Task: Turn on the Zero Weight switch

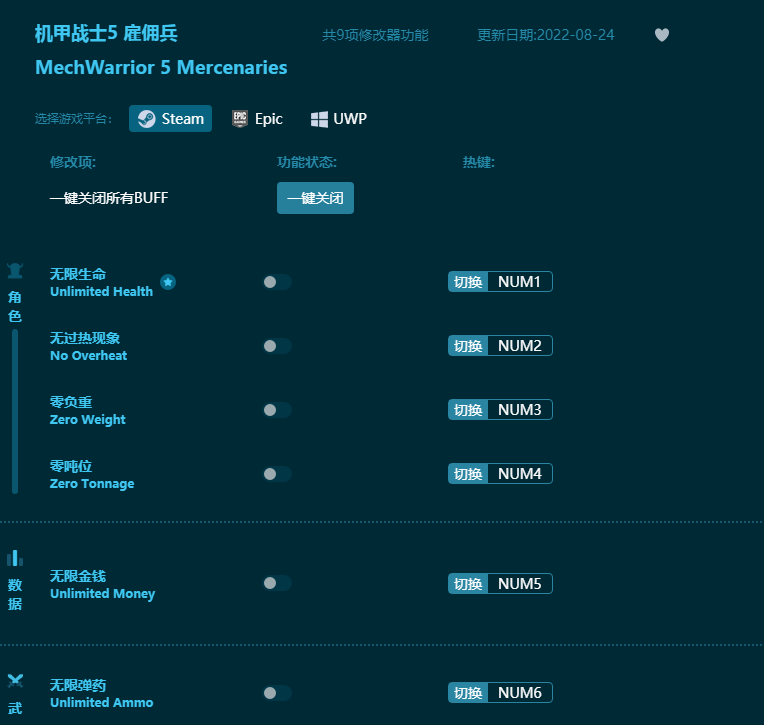Action: click(x=277, y=410)
